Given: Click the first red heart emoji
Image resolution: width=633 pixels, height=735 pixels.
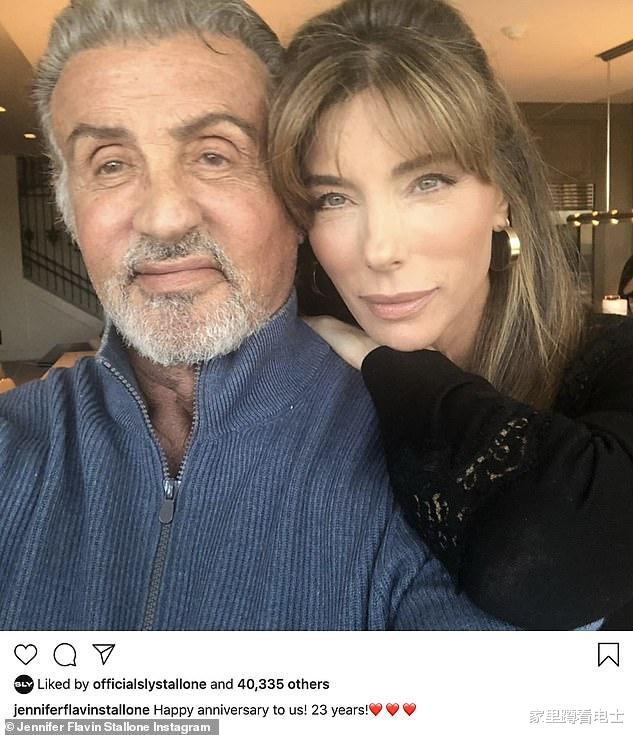Looking at the screenshot, I should [376, 710].
